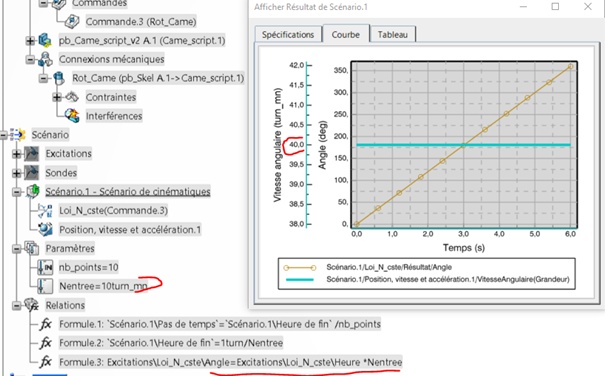Screen dimensions: 605x376
Task: Collapse the Scénario.1 node
Action: (17, 192)
